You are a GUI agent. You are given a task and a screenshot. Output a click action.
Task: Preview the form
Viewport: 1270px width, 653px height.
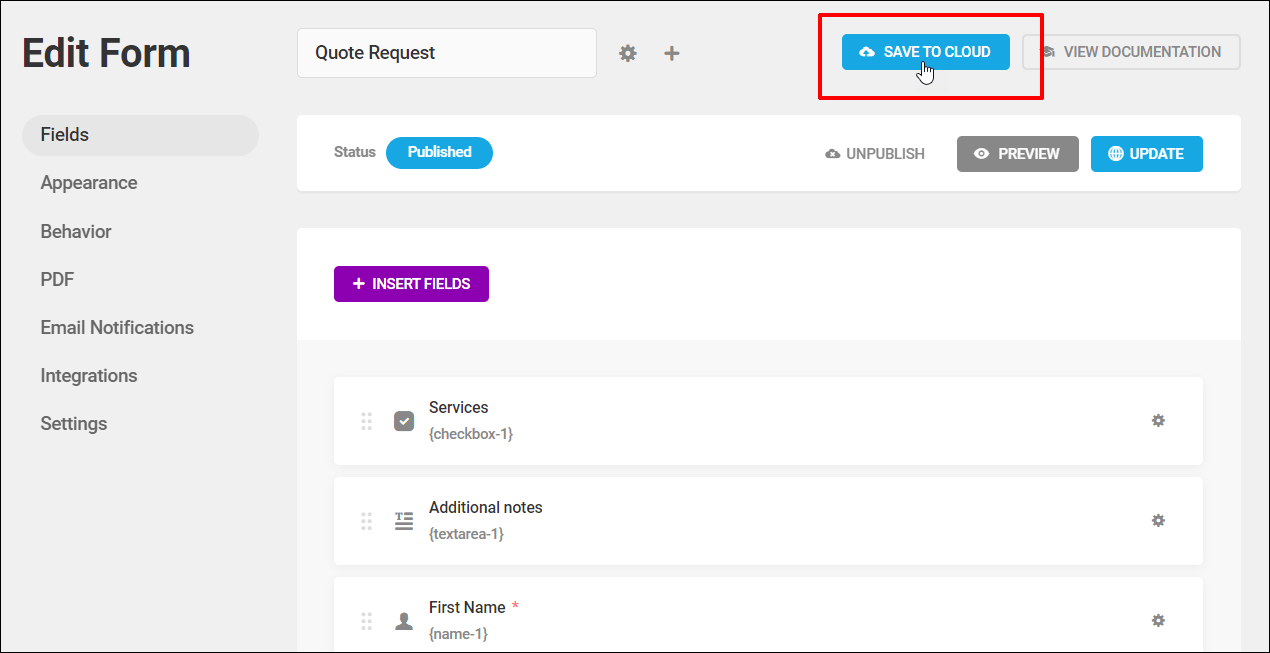point(1017,154)
